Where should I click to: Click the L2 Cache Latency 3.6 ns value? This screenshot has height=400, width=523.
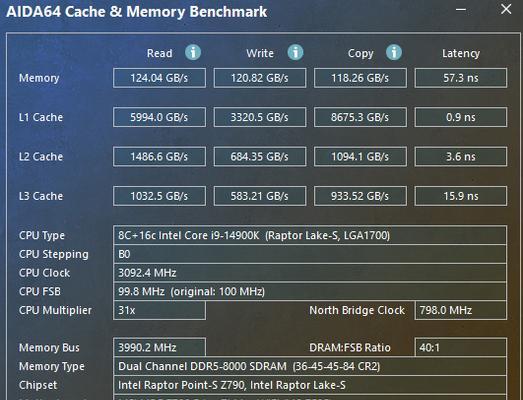pyautogui.click(x=461, y=156)
